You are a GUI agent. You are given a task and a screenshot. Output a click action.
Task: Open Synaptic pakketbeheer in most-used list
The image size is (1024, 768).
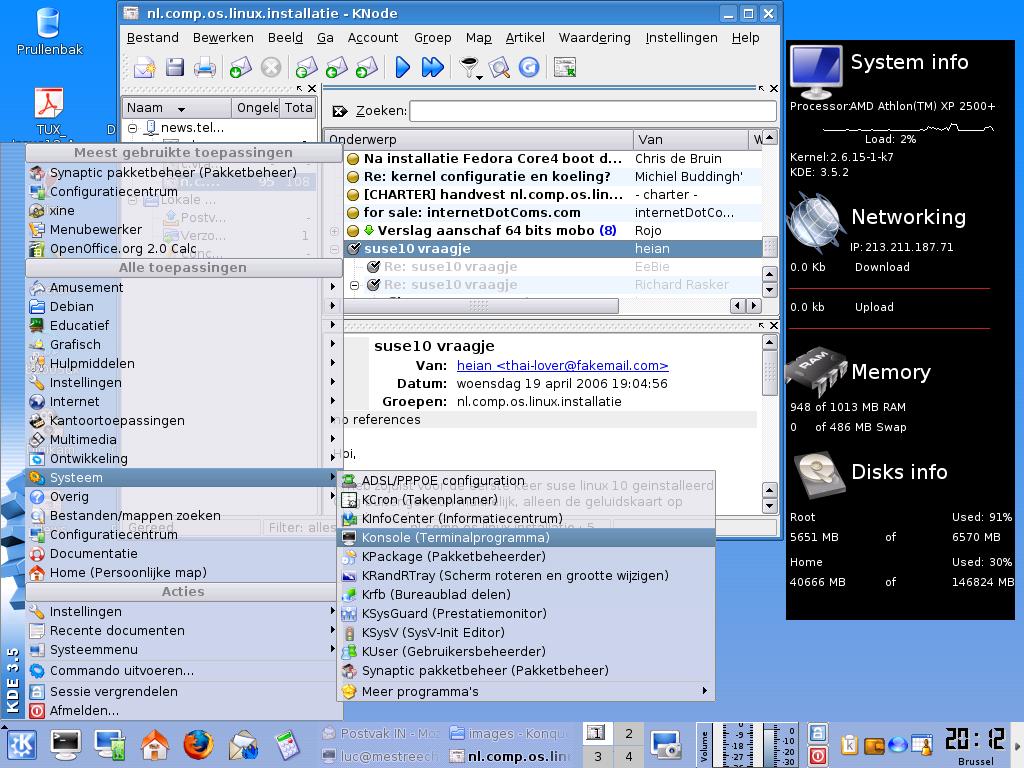tap(183, 172)
